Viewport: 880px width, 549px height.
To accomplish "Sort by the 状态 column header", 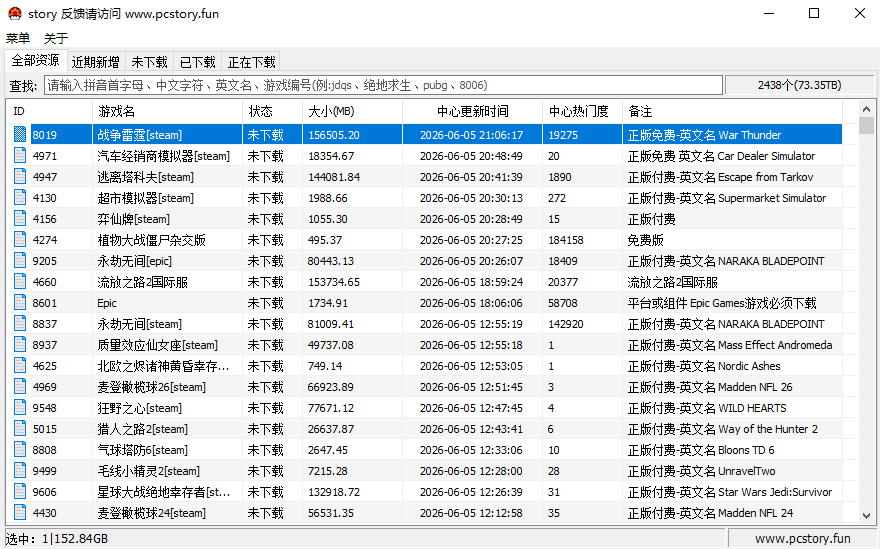I will (x=272, y=111).
